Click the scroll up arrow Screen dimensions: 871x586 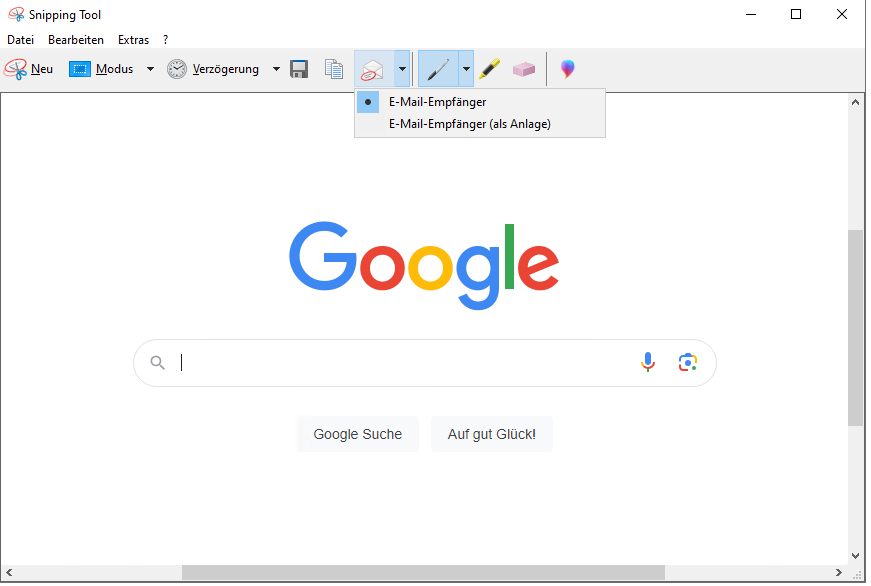[855, 102]
